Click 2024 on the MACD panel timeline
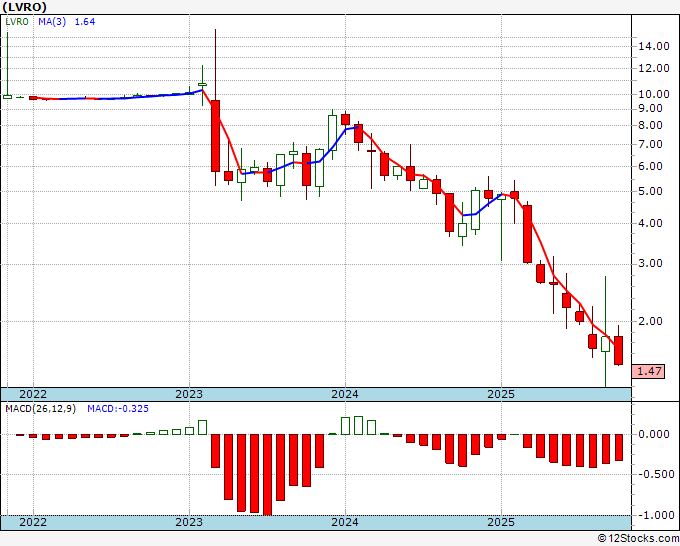This screenshot has height=546, width=680. pos(345,522)
